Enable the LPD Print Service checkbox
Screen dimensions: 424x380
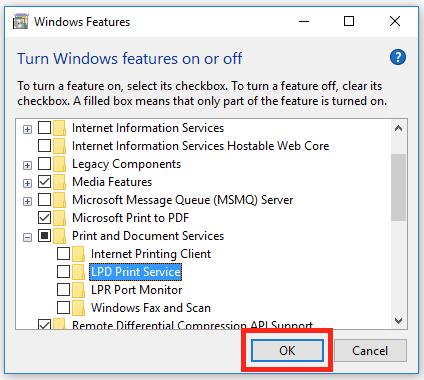[63, 272]
